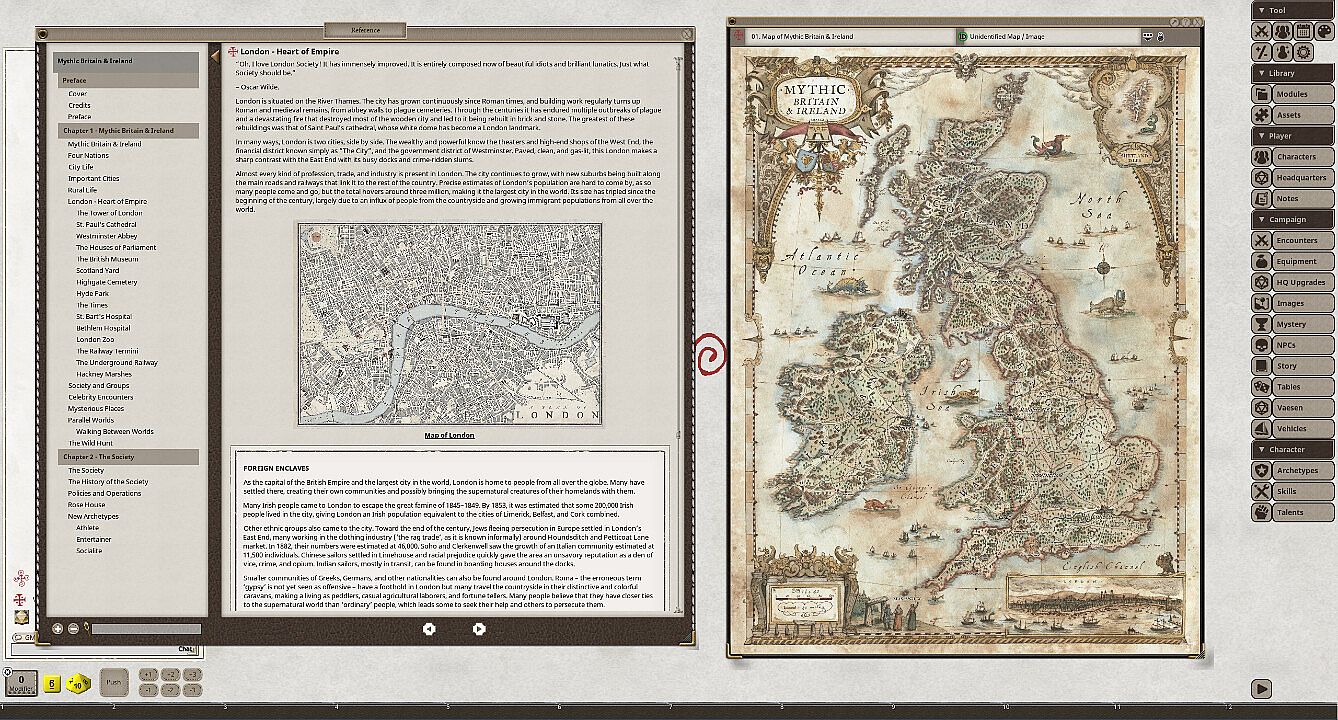Open the Modules library button
The image size is (1338, 720).
pos(1302,94)
